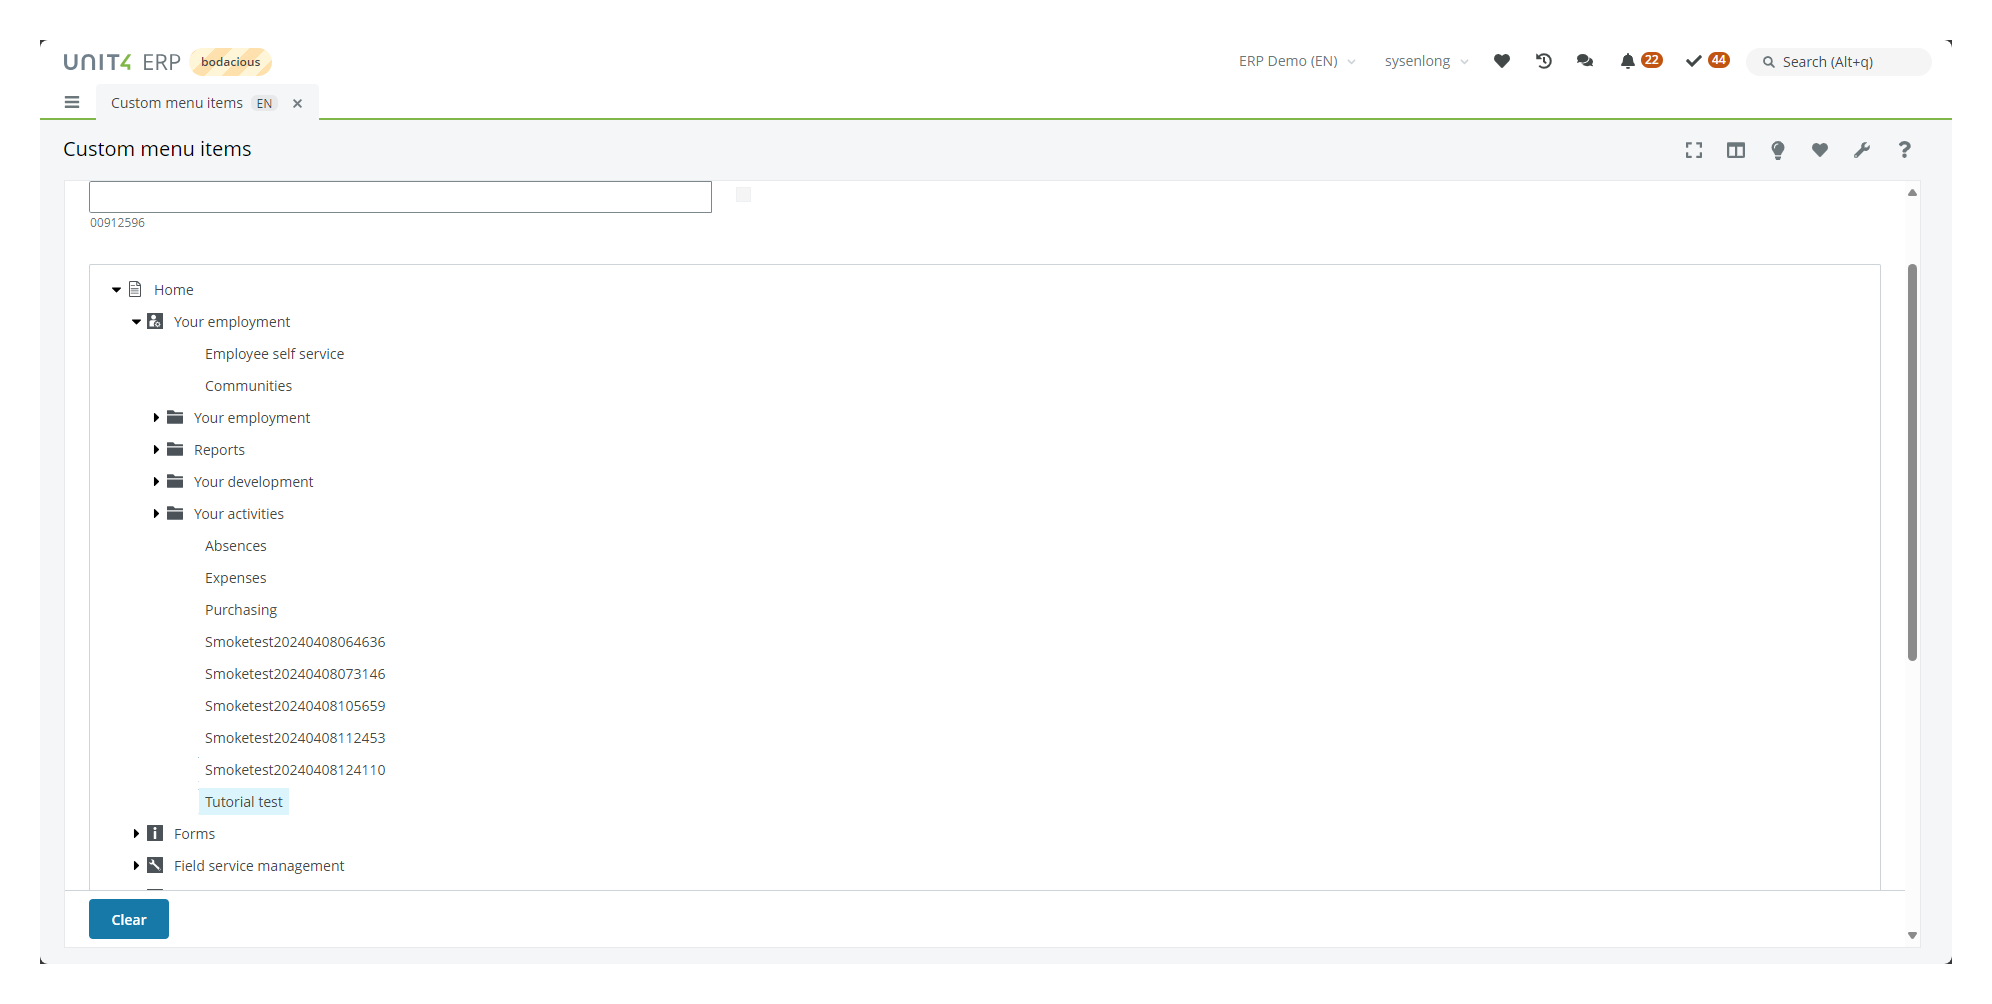1992x1004 pixels.
Task: Click the favorites heart icon in header
Action: pos(1501,61)
